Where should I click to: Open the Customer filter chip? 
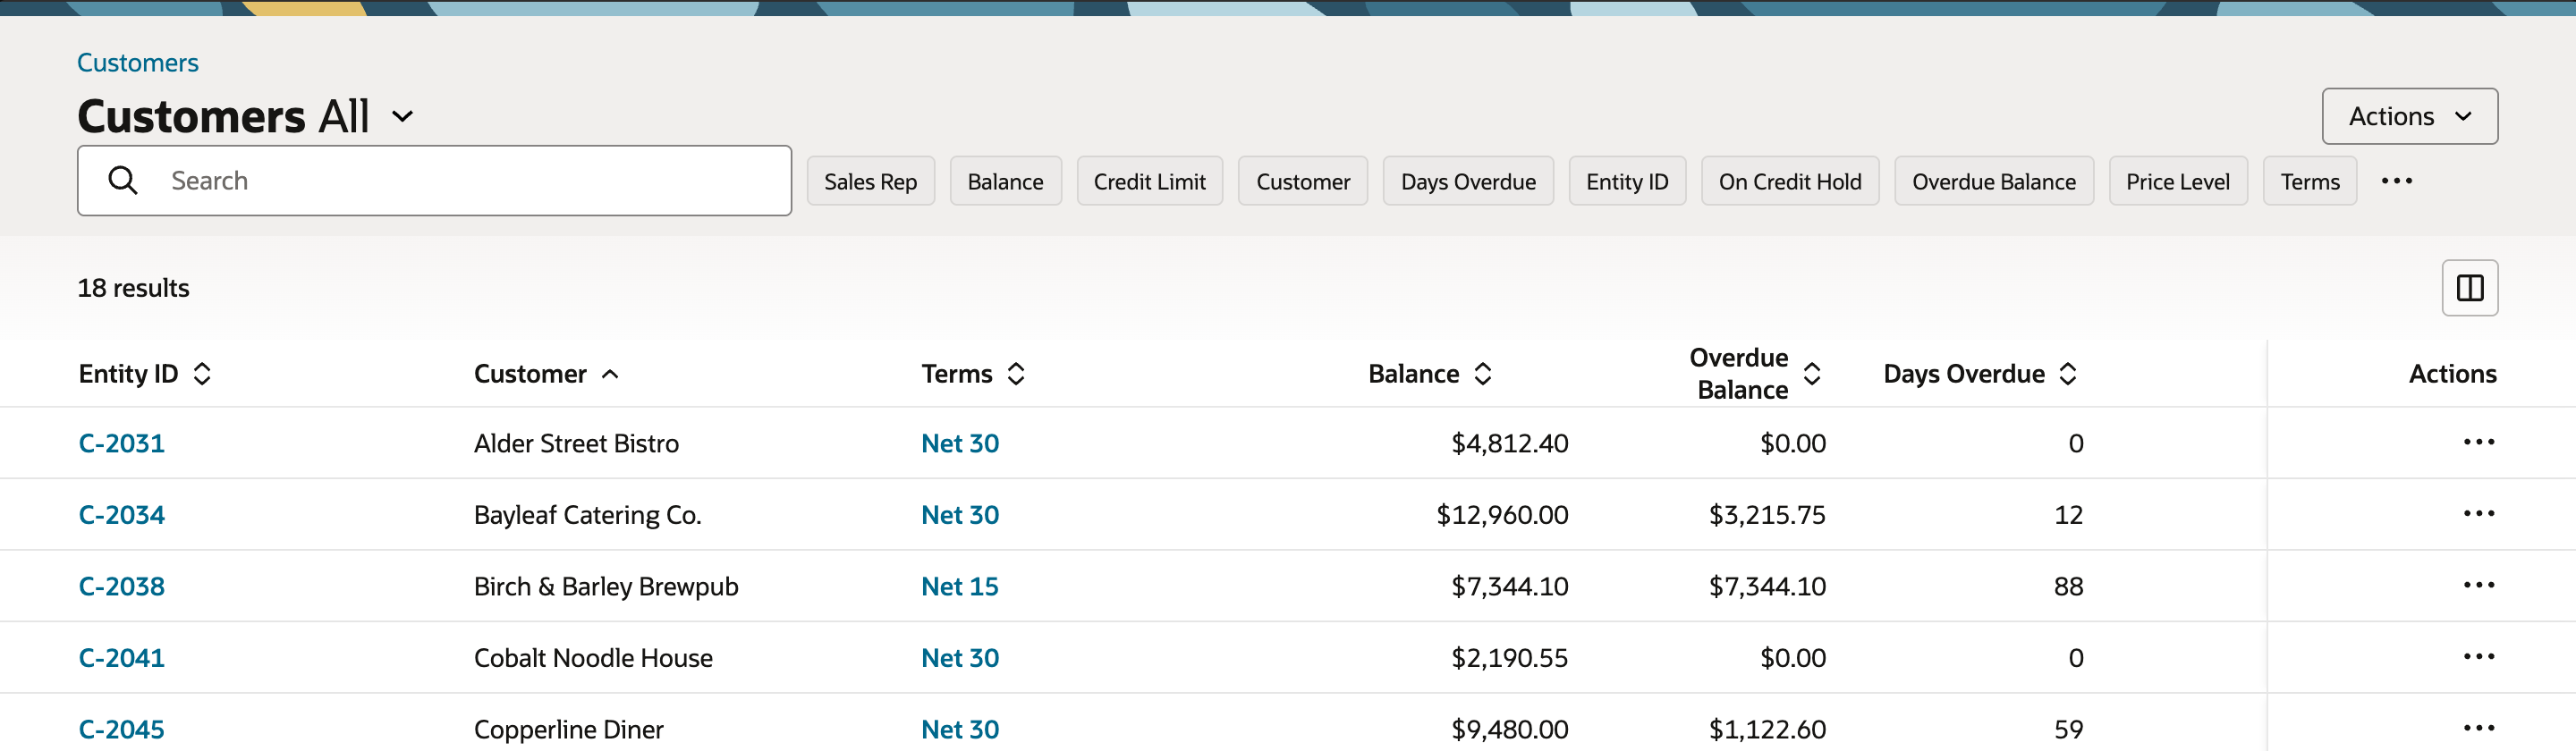click(x=1302, y=181)
